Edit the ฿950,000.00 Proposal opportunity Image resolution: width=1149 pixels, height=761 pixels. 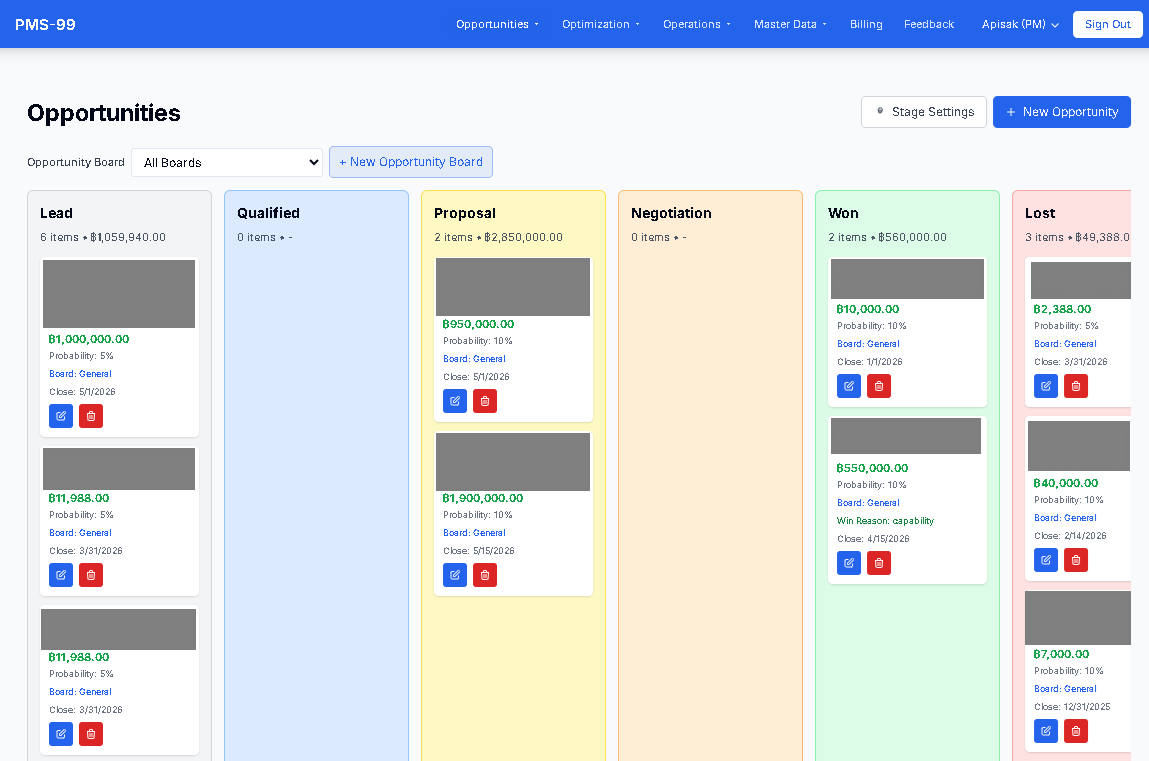[455, 400]
